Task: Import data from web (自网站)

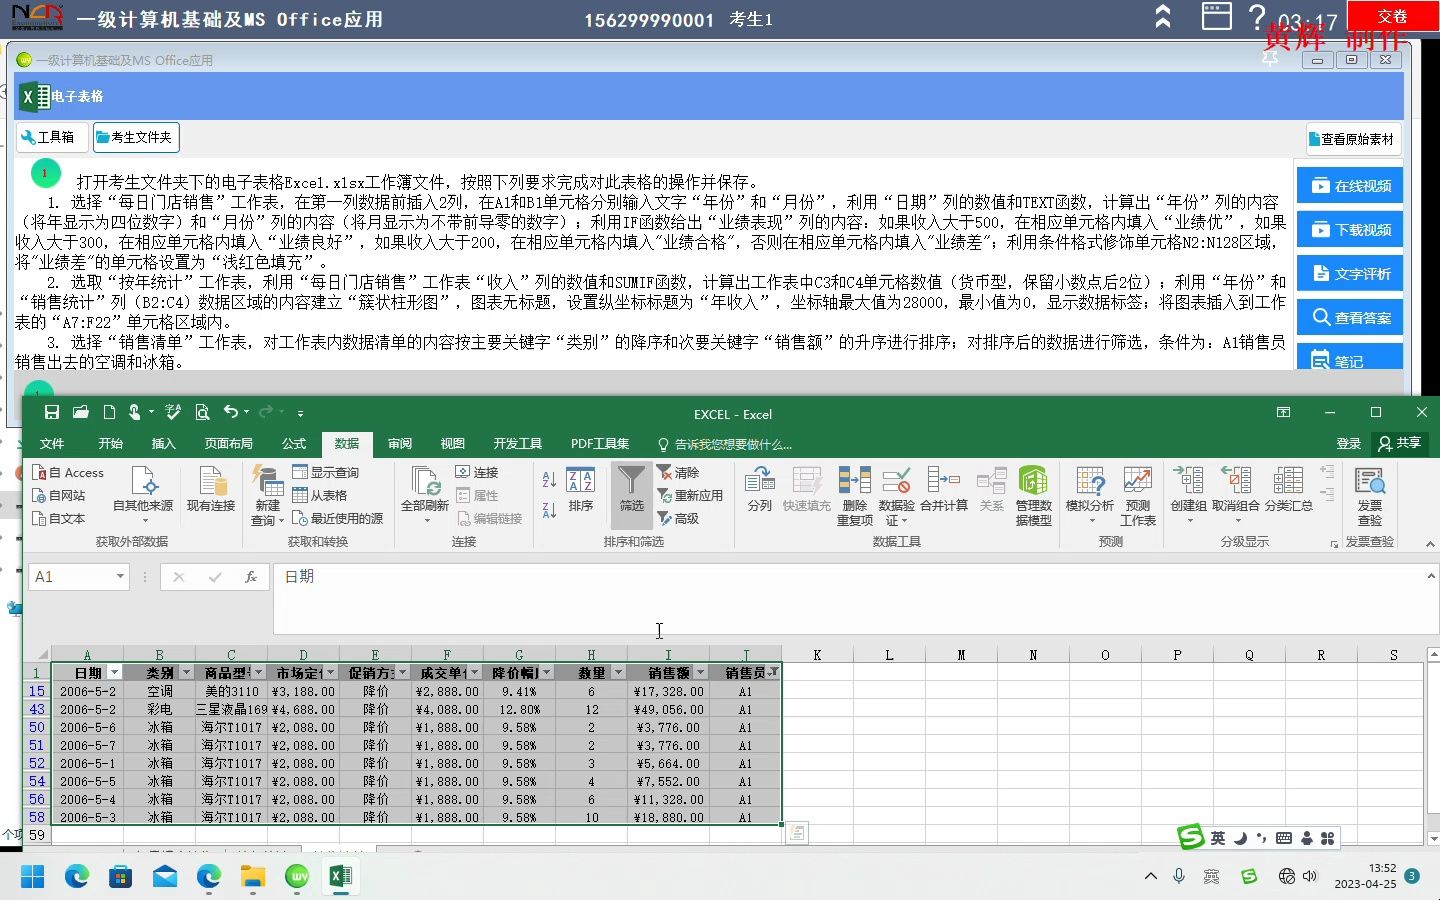Action: pyautogui.click(x=59, y=496)
